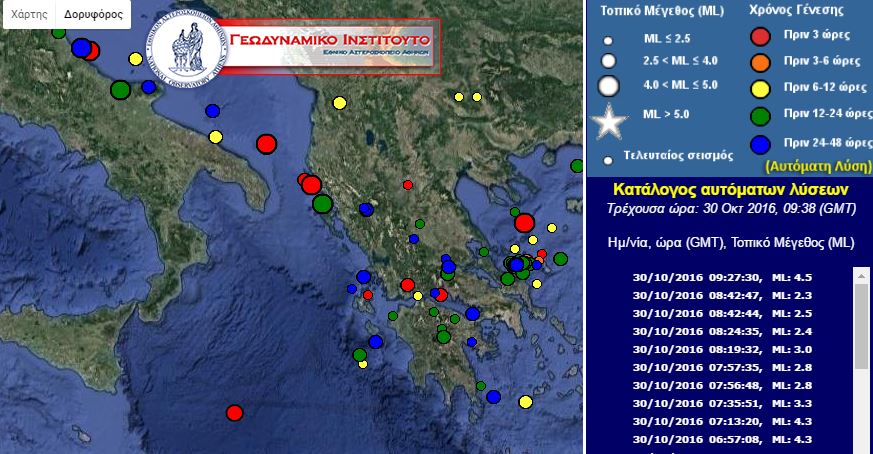Screen dimensions: 873x454
Task: Select the yellow marker below the green one southwest of Zakynthos
Action: [363, 364]
